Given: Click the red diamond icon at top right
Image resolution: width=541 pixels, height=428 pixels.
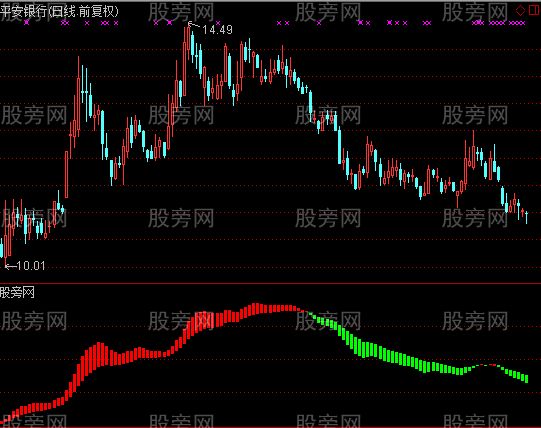Looking at the screenshot, I should coord(520,11).
